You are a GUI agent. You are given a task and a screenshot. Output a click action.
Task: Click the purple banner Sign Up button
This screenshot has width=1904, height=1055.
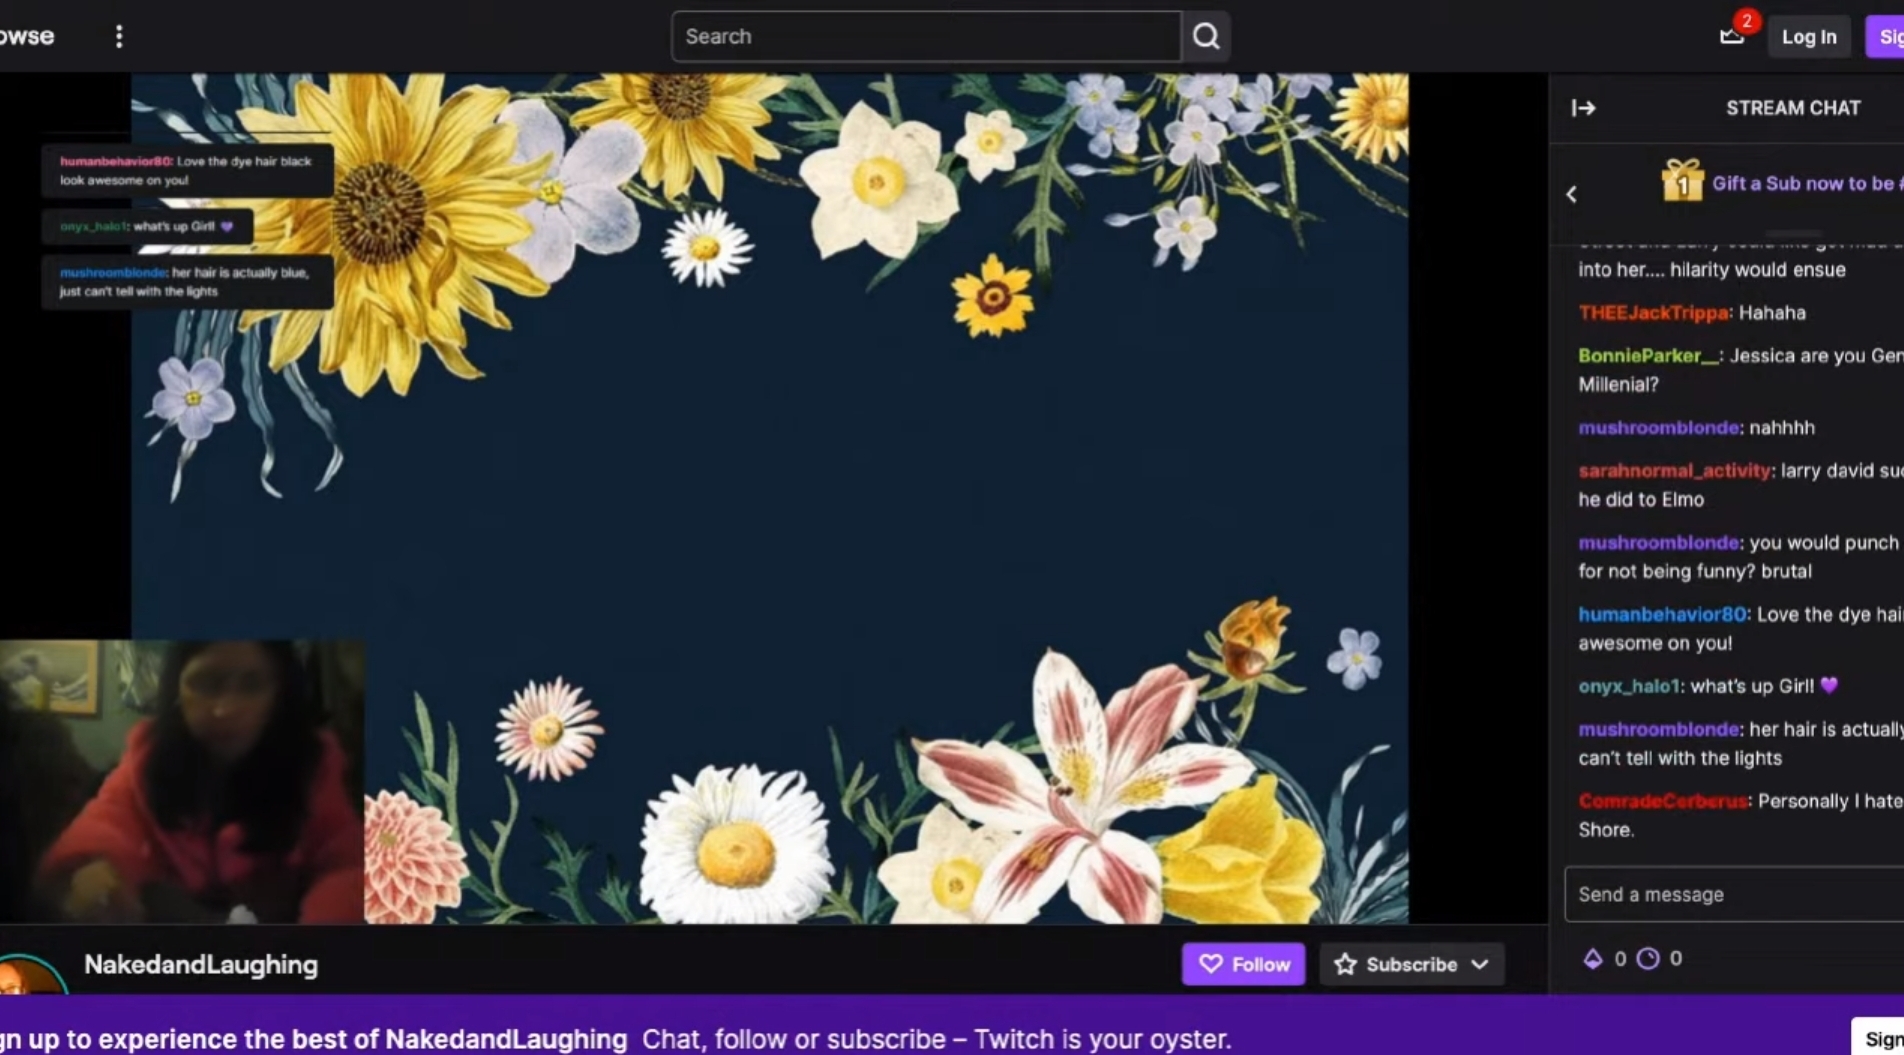pyautogui.click(x=1880, y=1038)
